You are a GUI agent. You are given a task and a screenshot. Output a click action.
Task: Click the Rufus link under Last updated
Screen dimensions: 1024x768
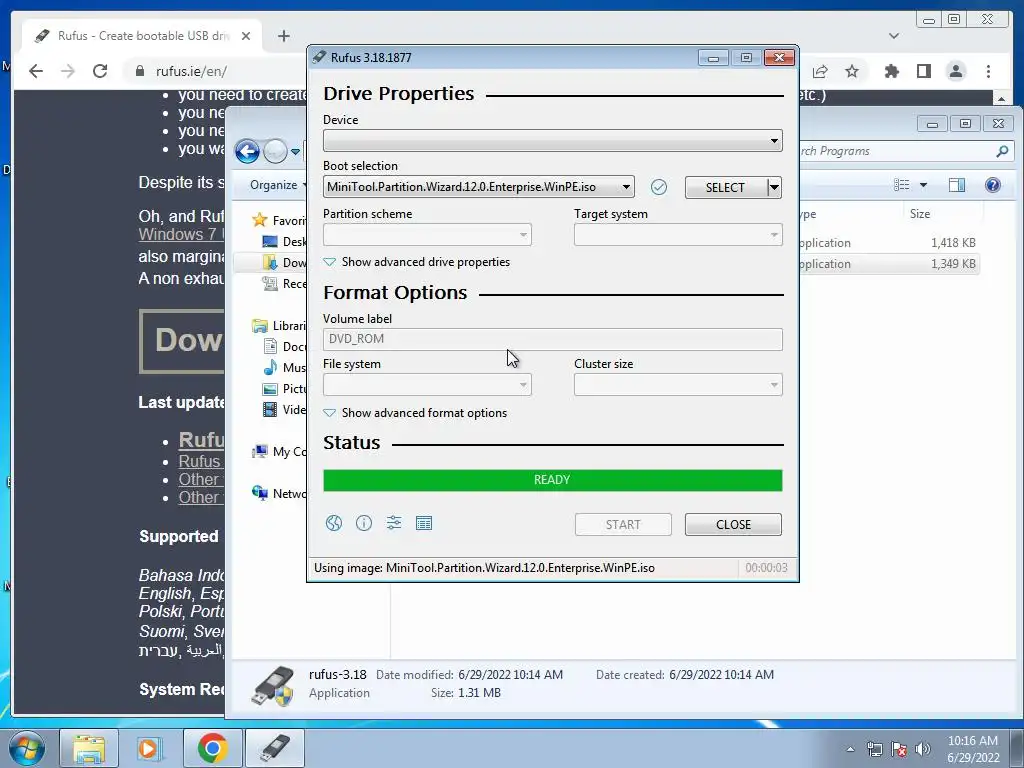point(201,440)
